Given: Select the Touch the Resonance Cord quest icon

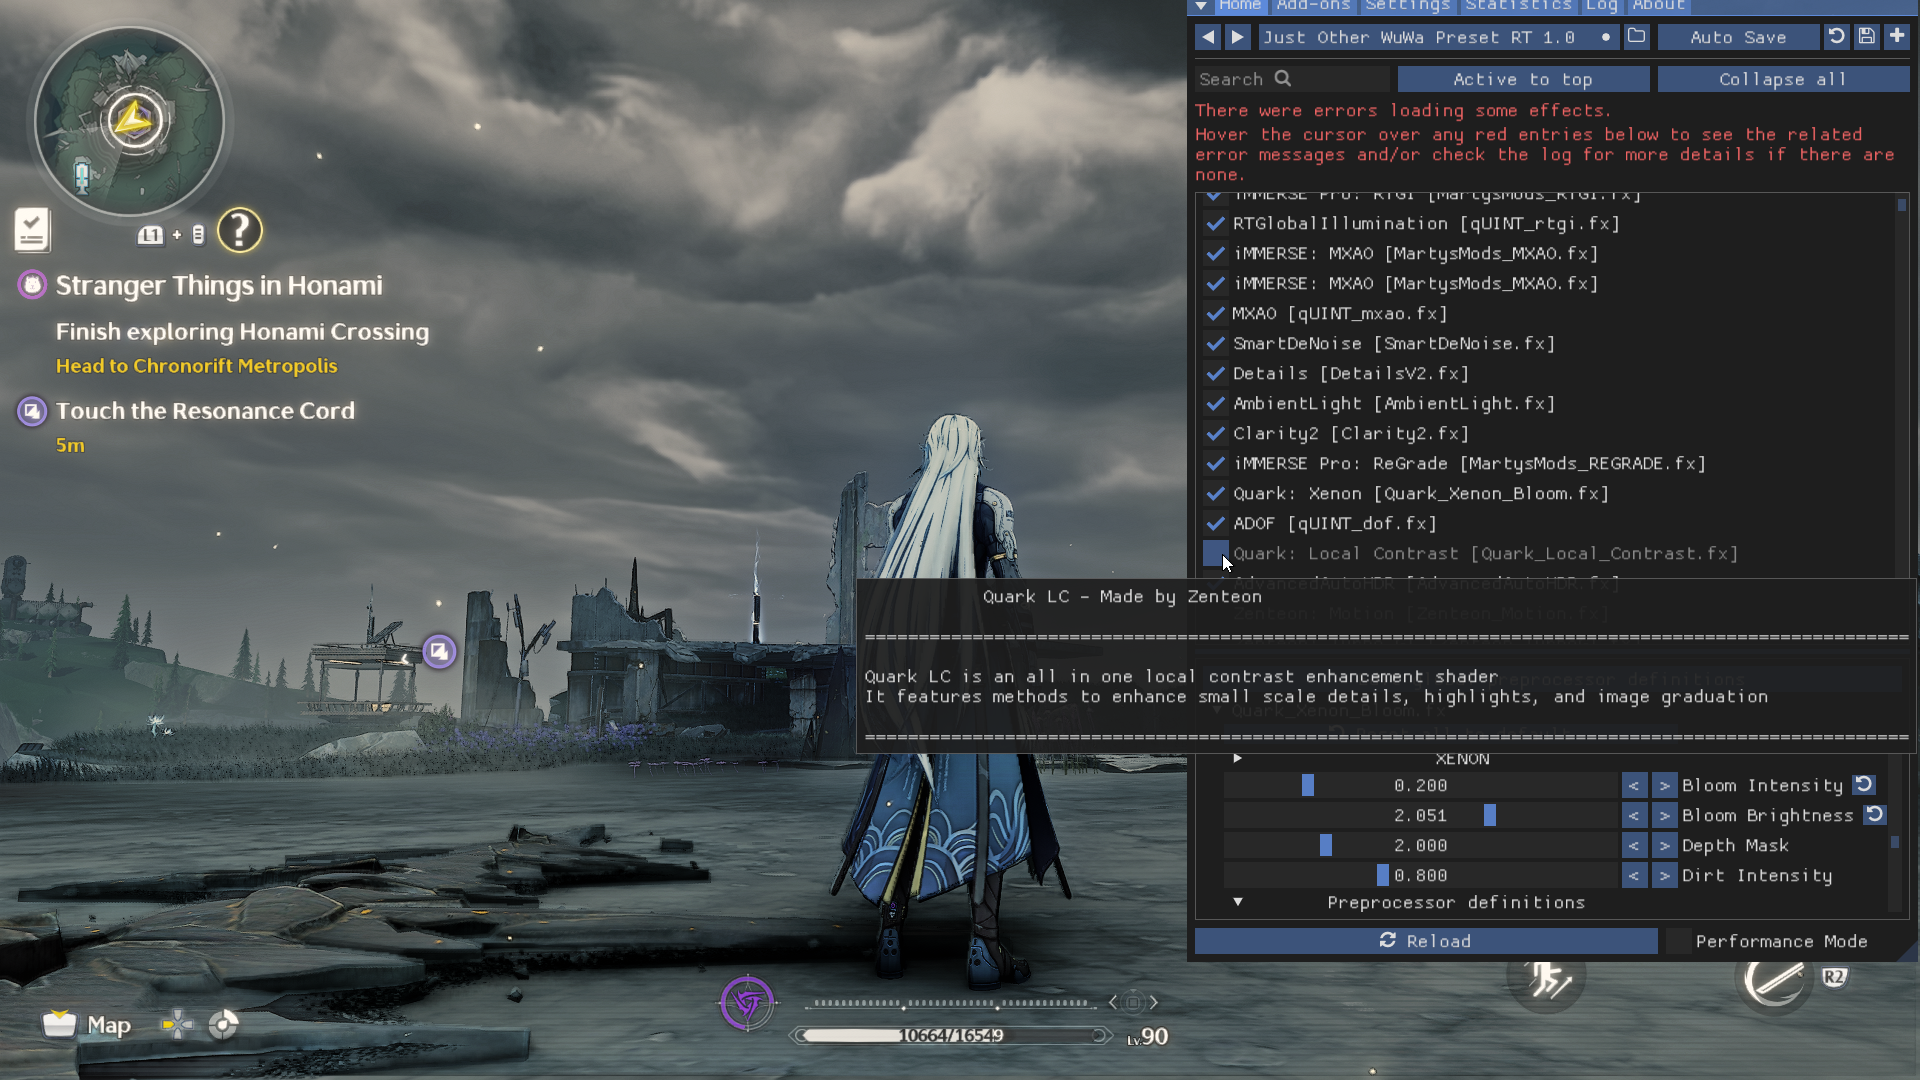Looking at the screenshot, I should [33, 411].
